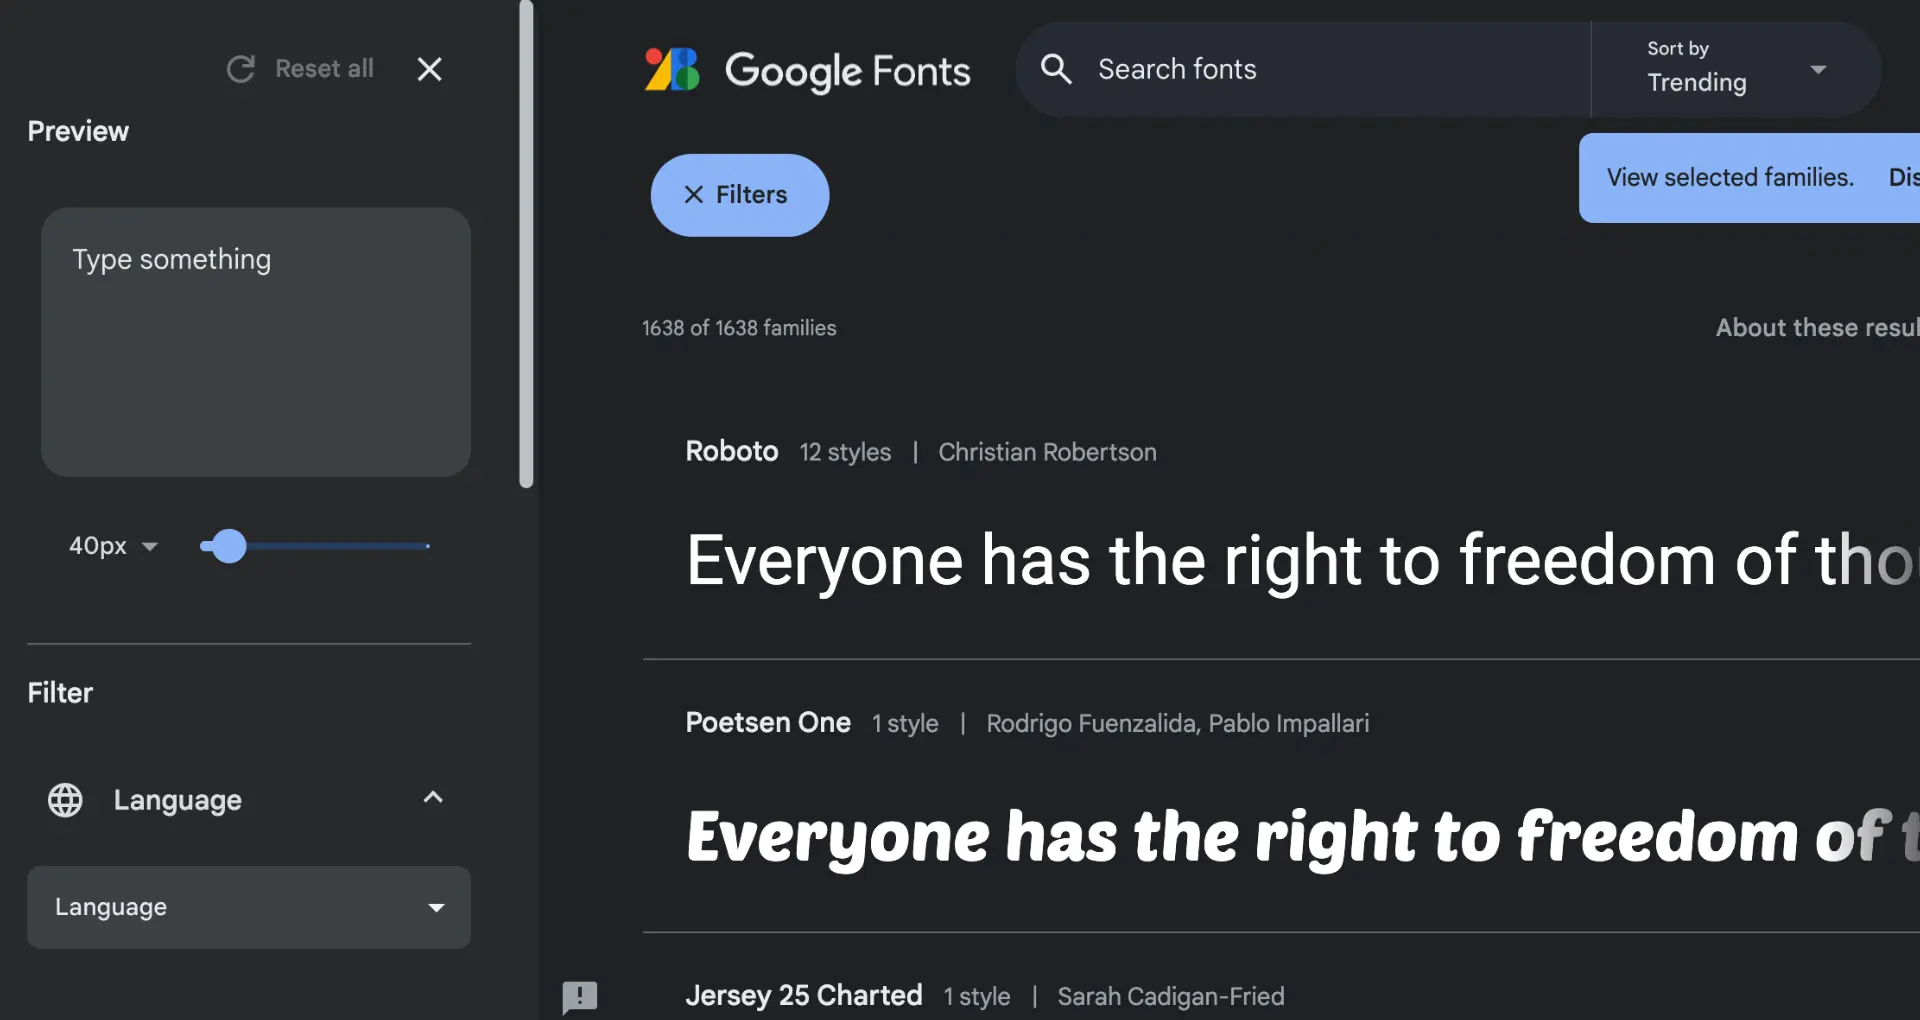Click the Preview section heading
Viewport: 1920px width, 1020px height.
(x=78, y=131)
